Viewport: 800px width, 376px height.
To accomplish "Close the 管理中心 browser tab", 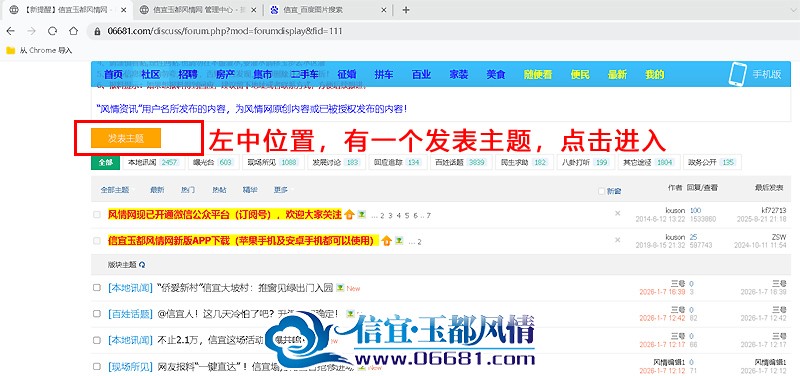I will 253,10.
